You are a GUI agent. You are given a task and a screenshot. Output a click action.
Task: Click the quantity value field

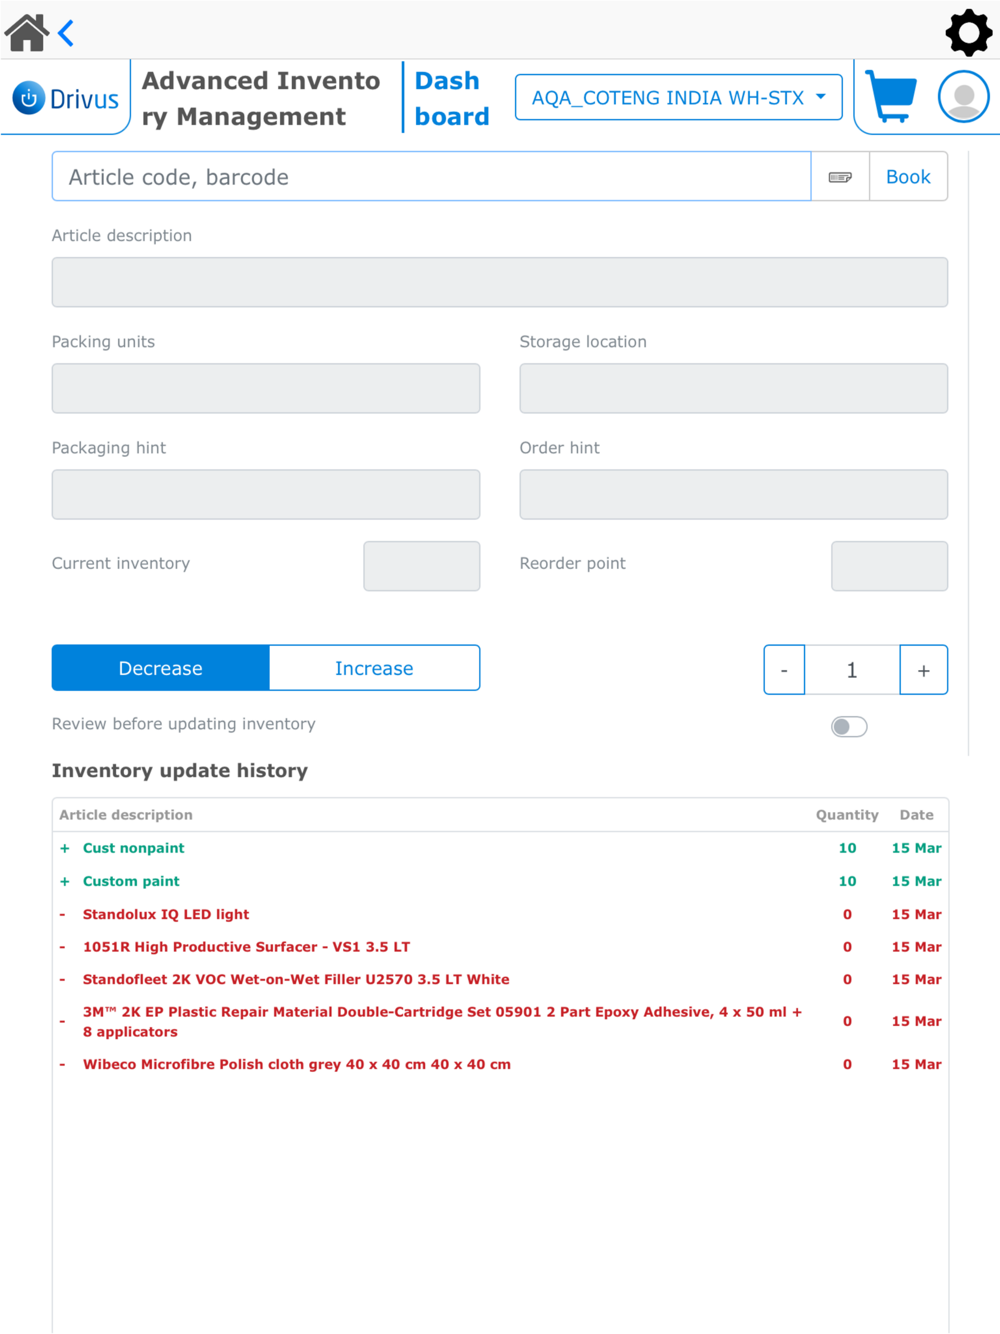click(x=852, y=670)
